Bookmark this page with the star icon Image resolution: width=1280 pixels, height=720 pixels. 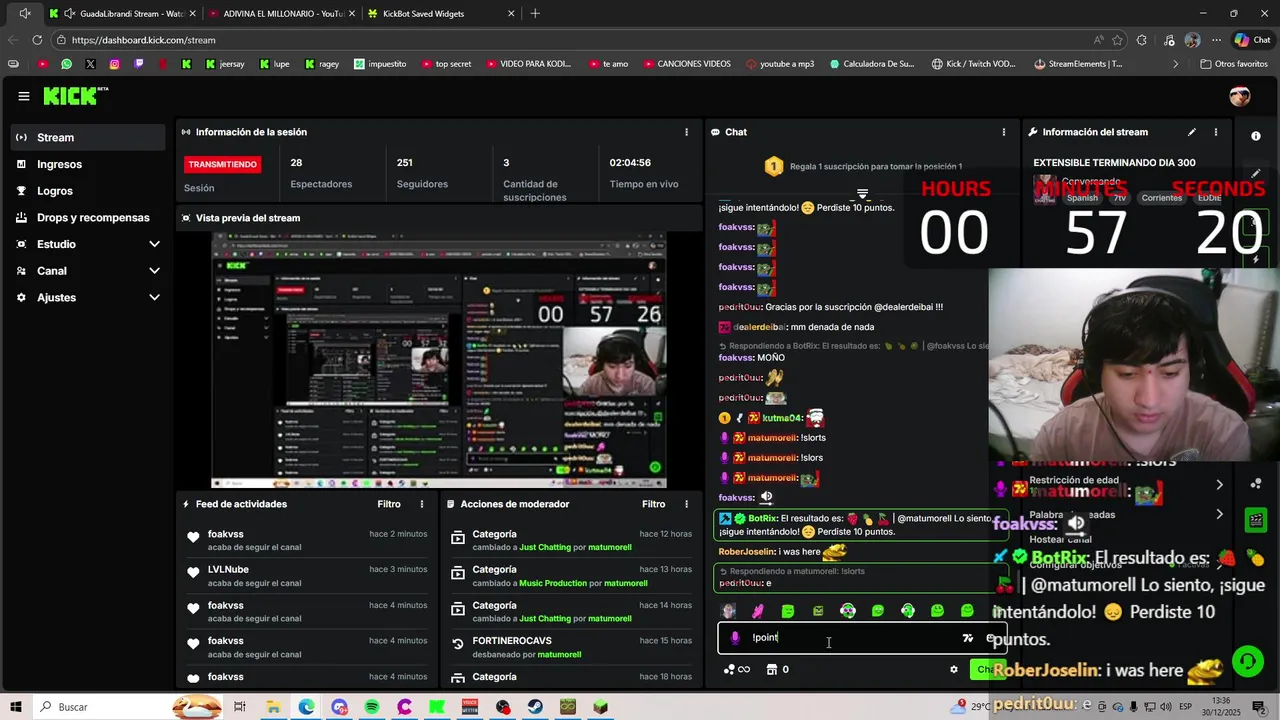point(1117,40)
